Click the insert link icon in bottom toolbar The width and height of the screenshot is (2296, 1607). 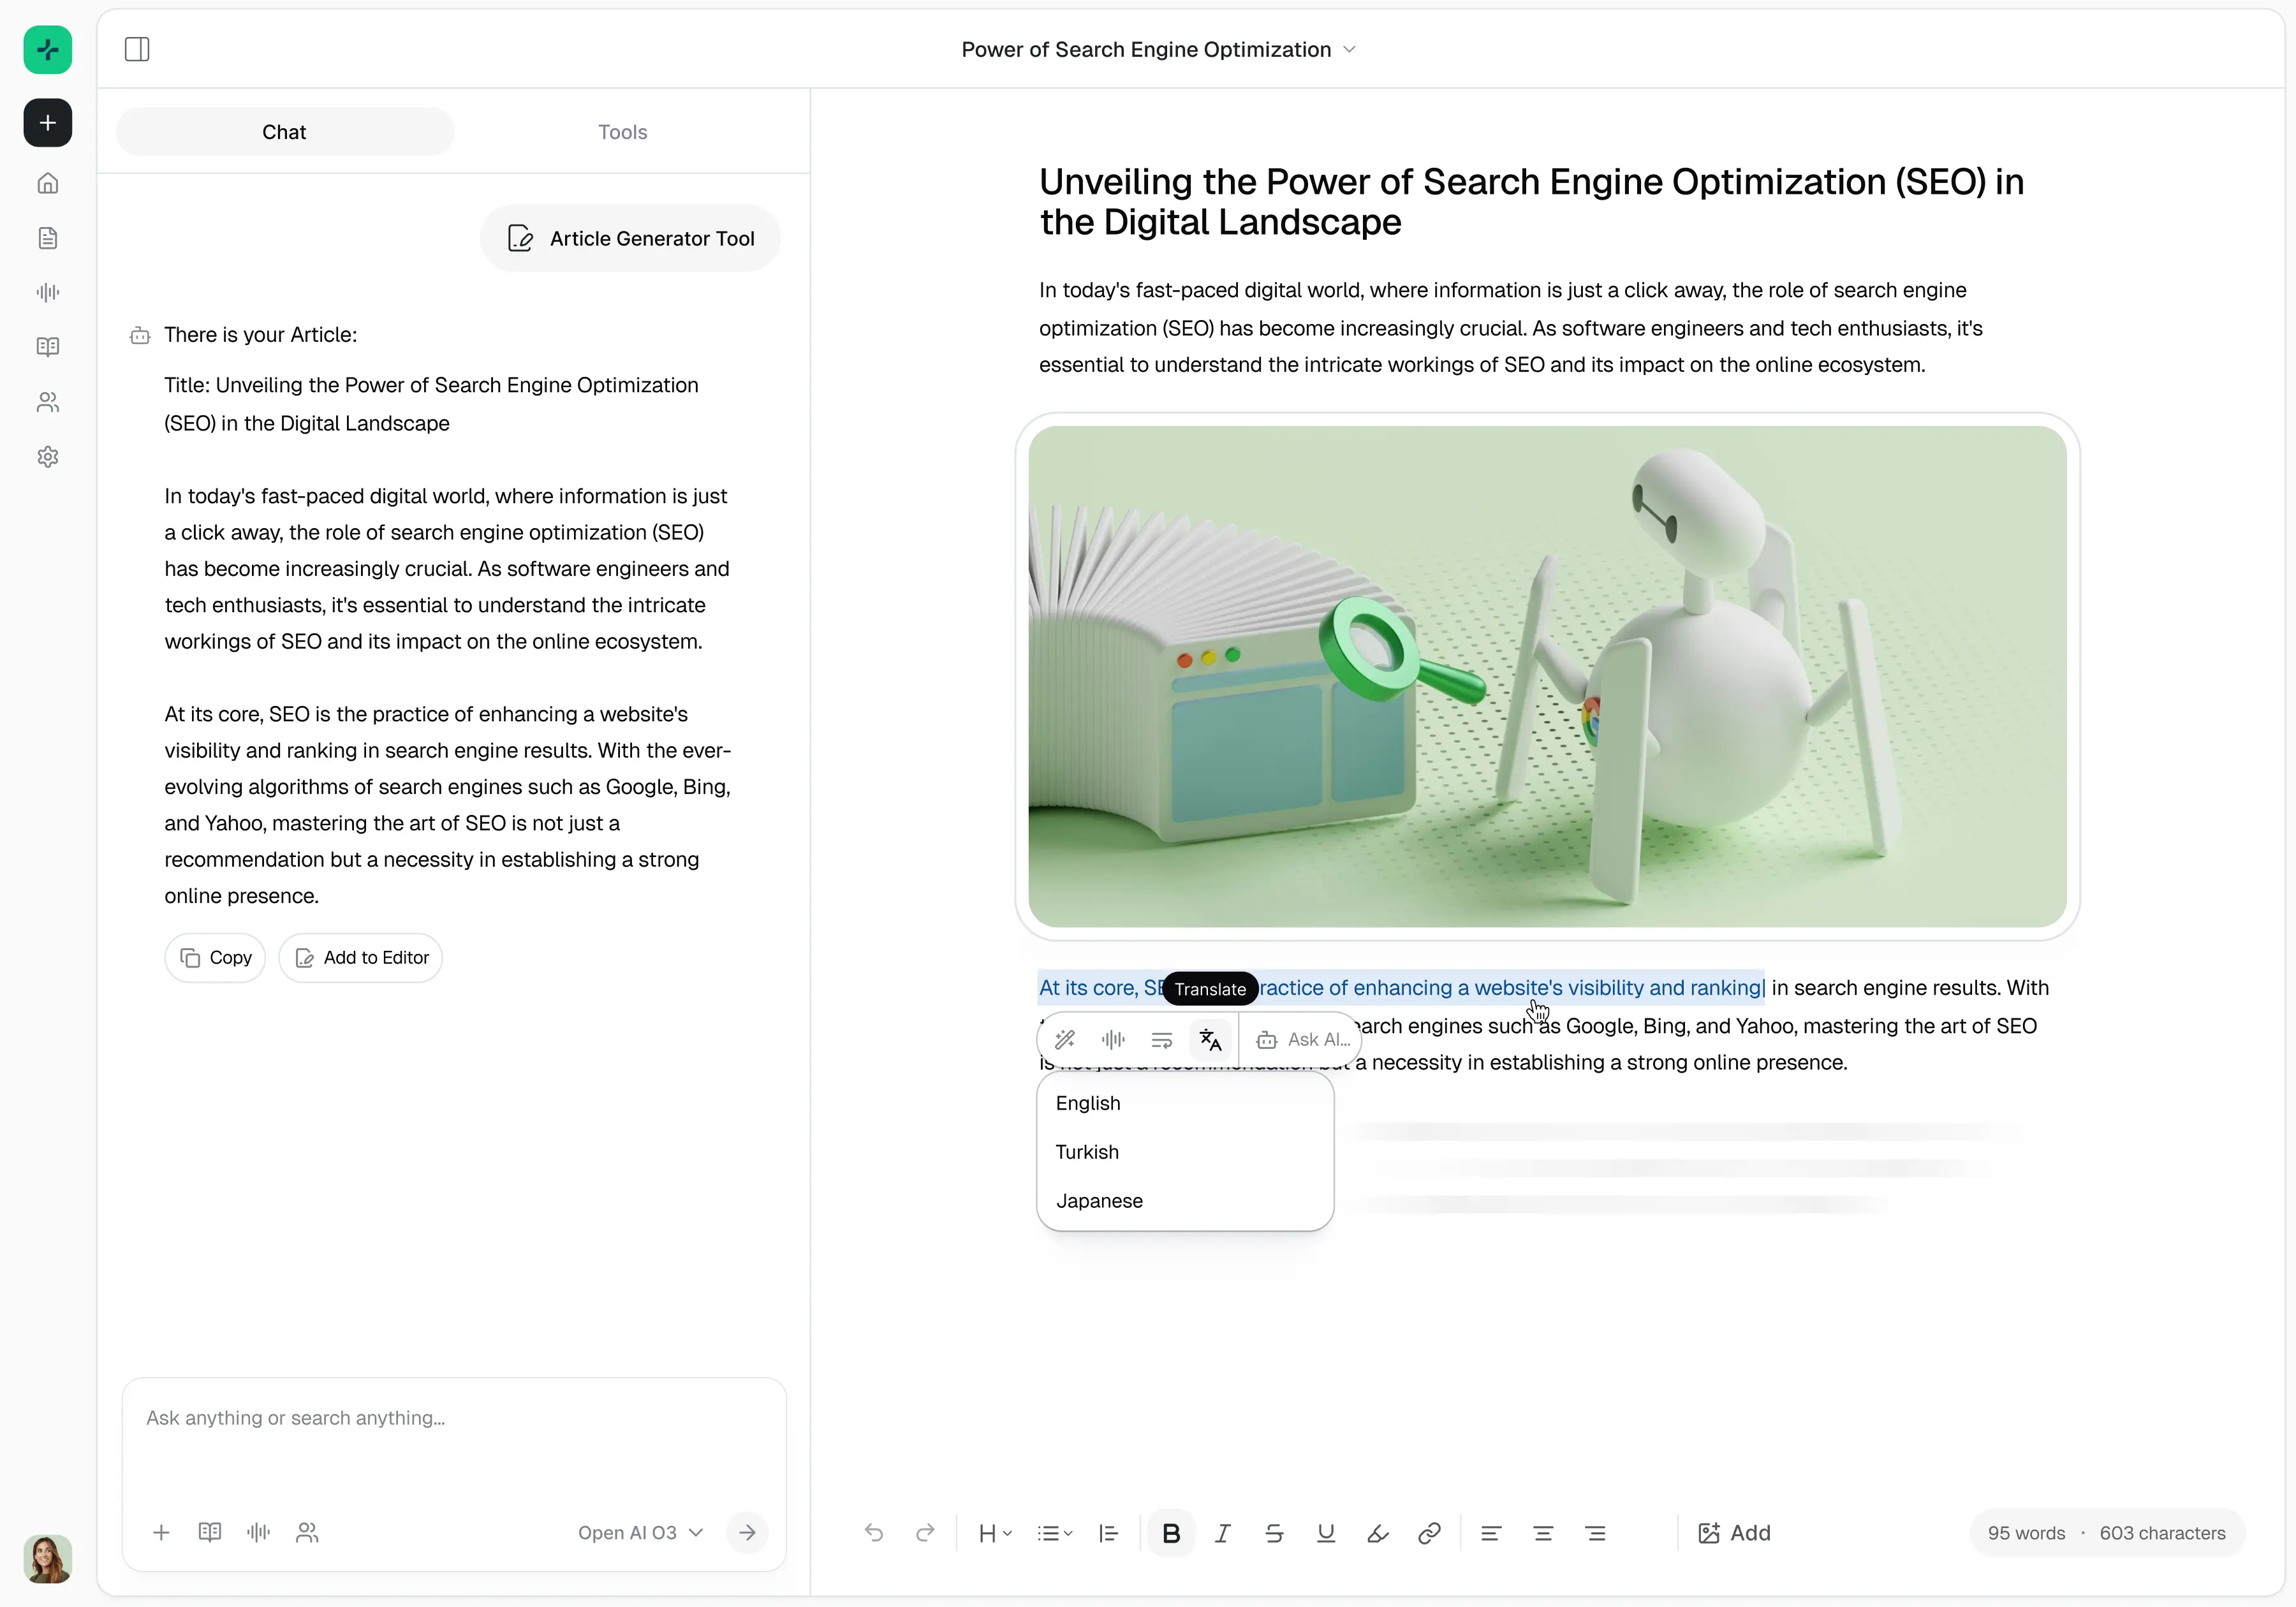click(x=1429, y=1533)
